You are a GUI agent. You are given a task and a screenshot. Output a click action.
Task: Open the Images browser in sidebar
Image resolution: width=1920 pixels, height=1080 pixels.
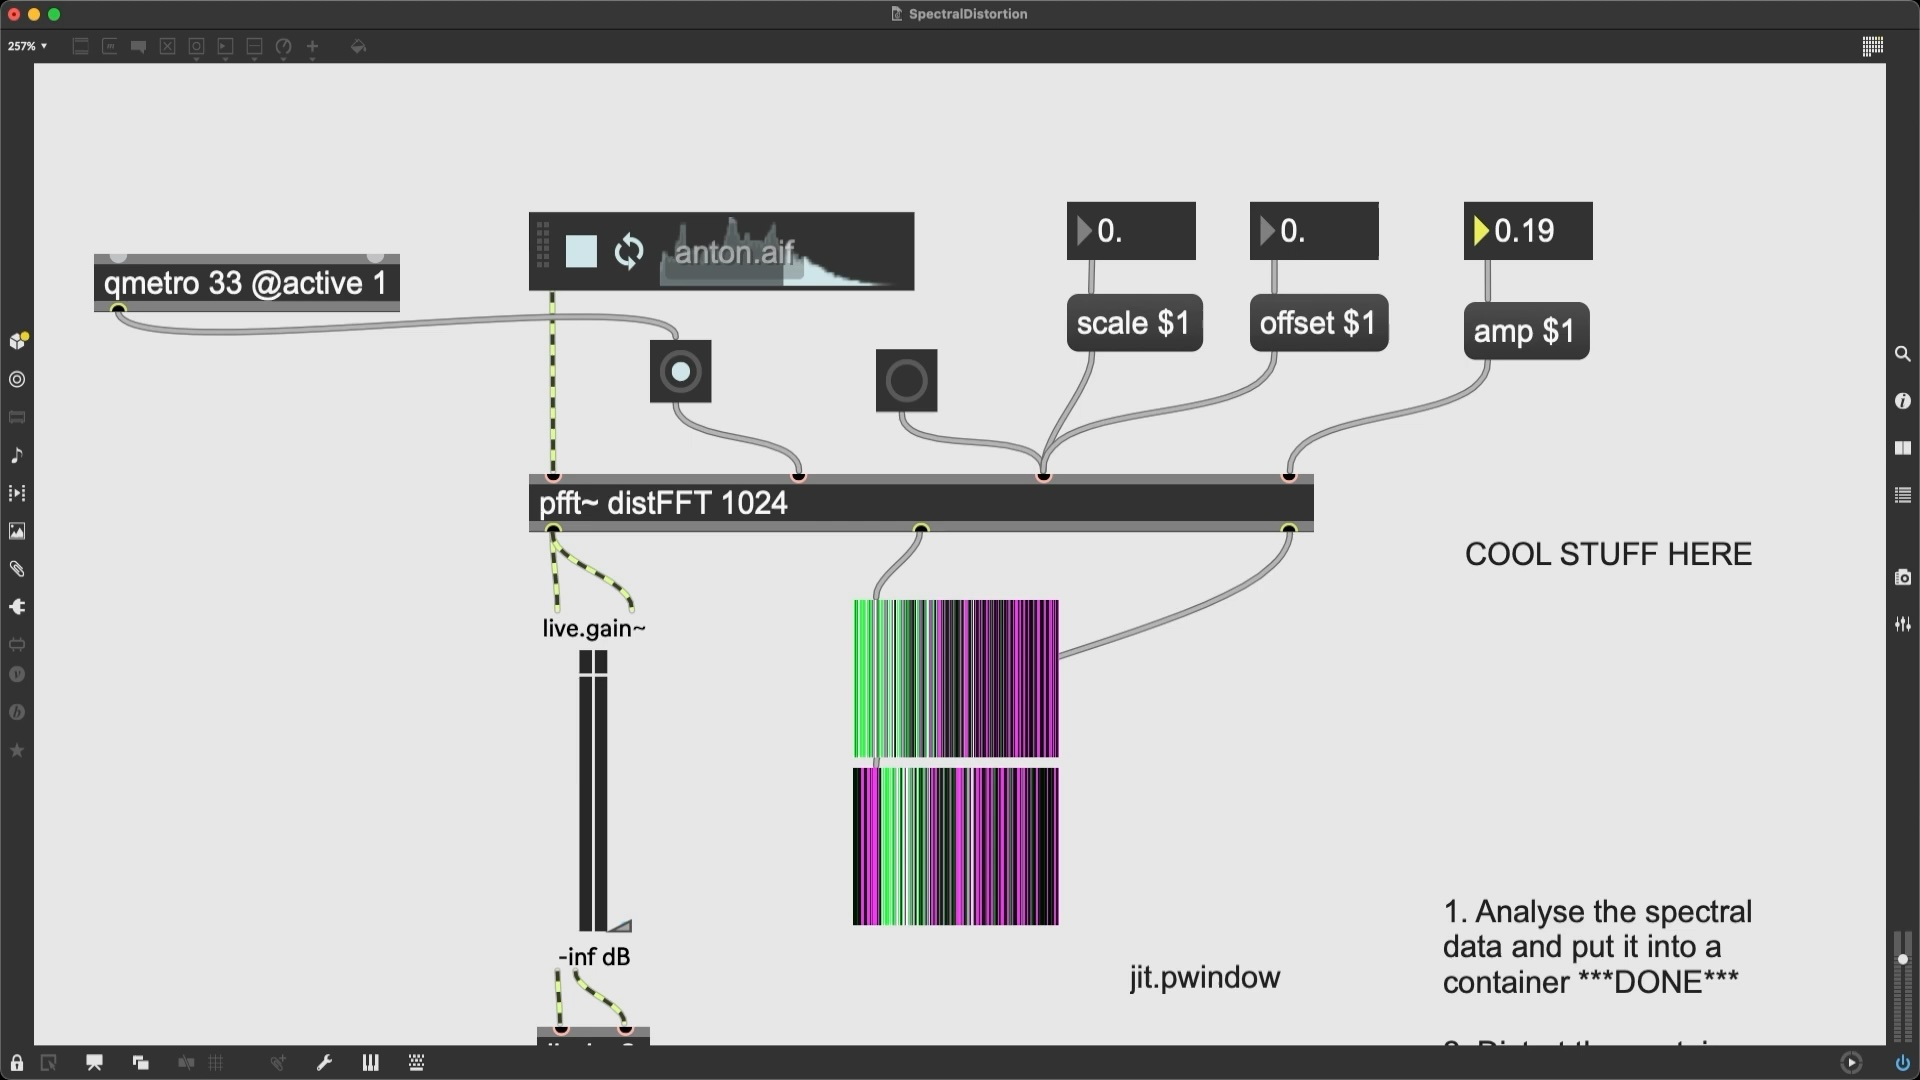(x=17, y=531)
